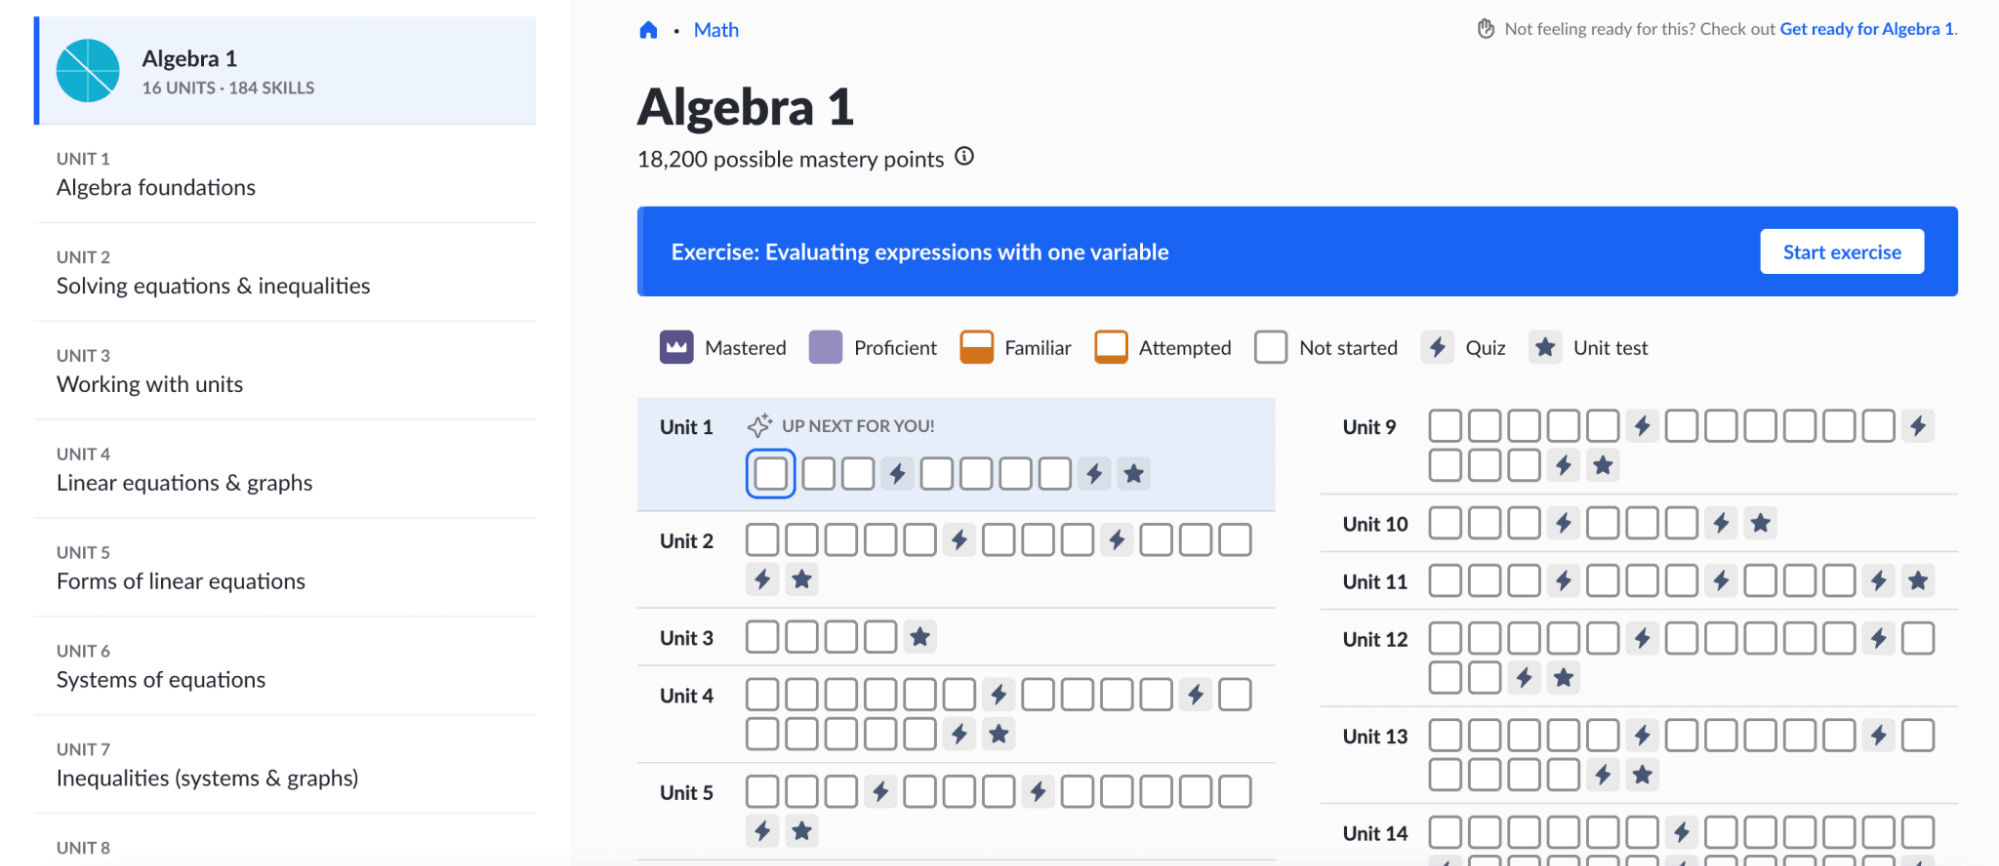Viewport: 1999px width, 866px height.
Task: Click the Algebra 1 pie chart progress icon
Action: tap(88, 71)
